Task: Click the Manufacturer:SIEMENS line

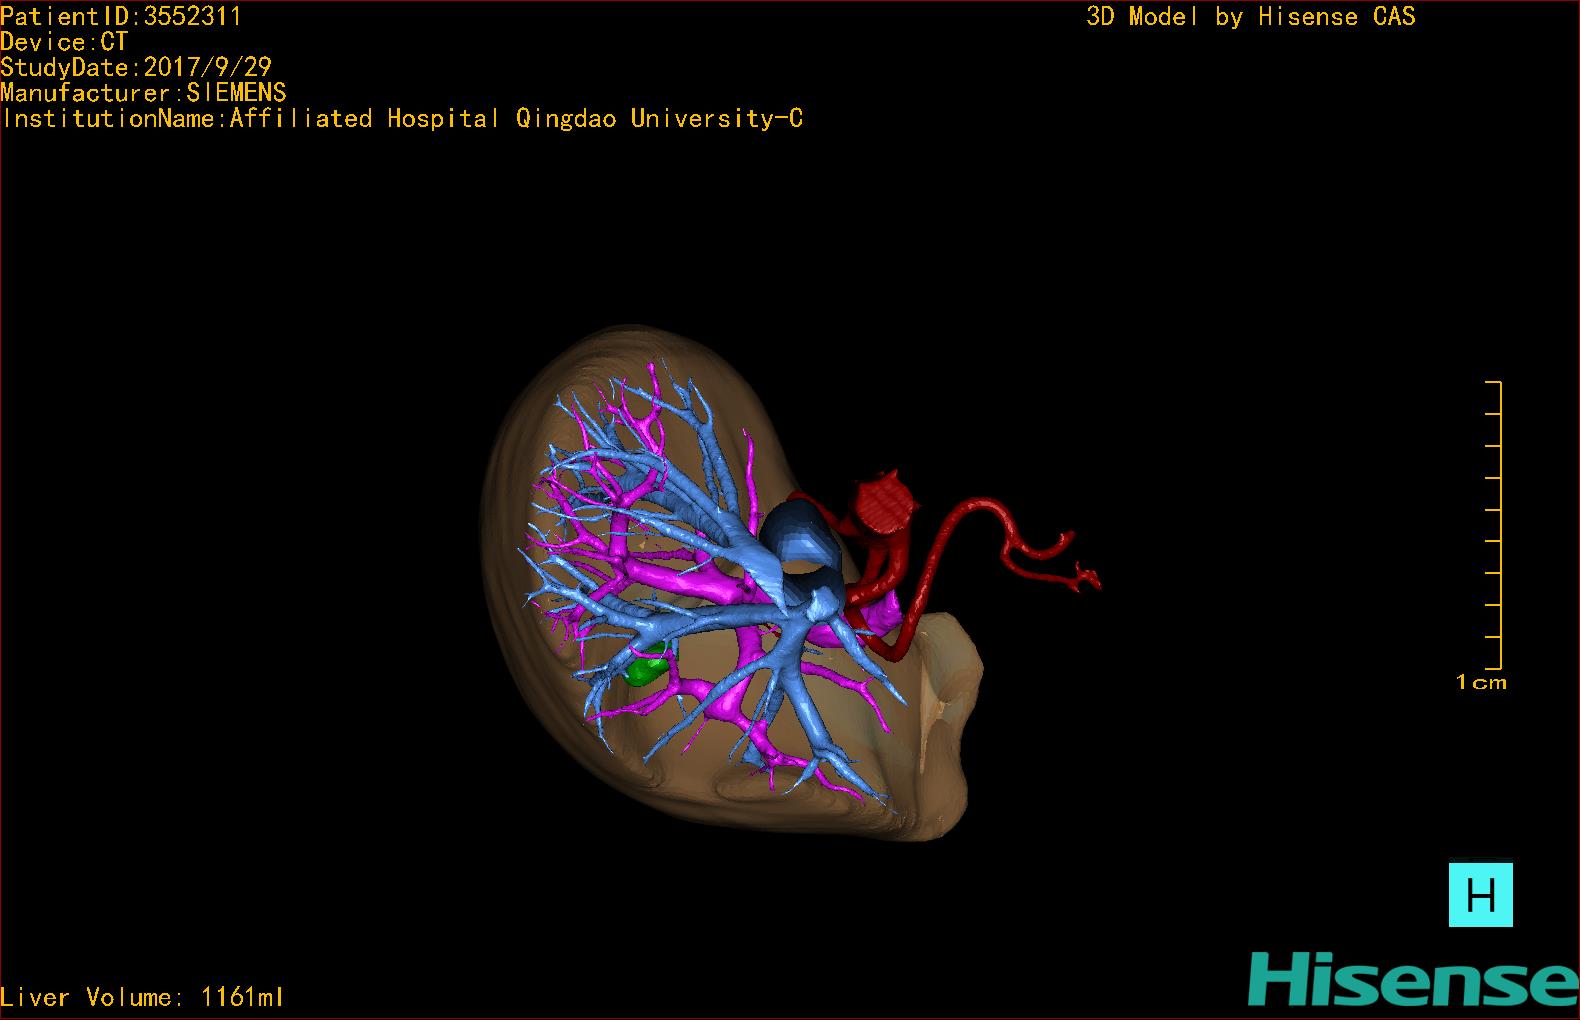Action: (143, 93)
